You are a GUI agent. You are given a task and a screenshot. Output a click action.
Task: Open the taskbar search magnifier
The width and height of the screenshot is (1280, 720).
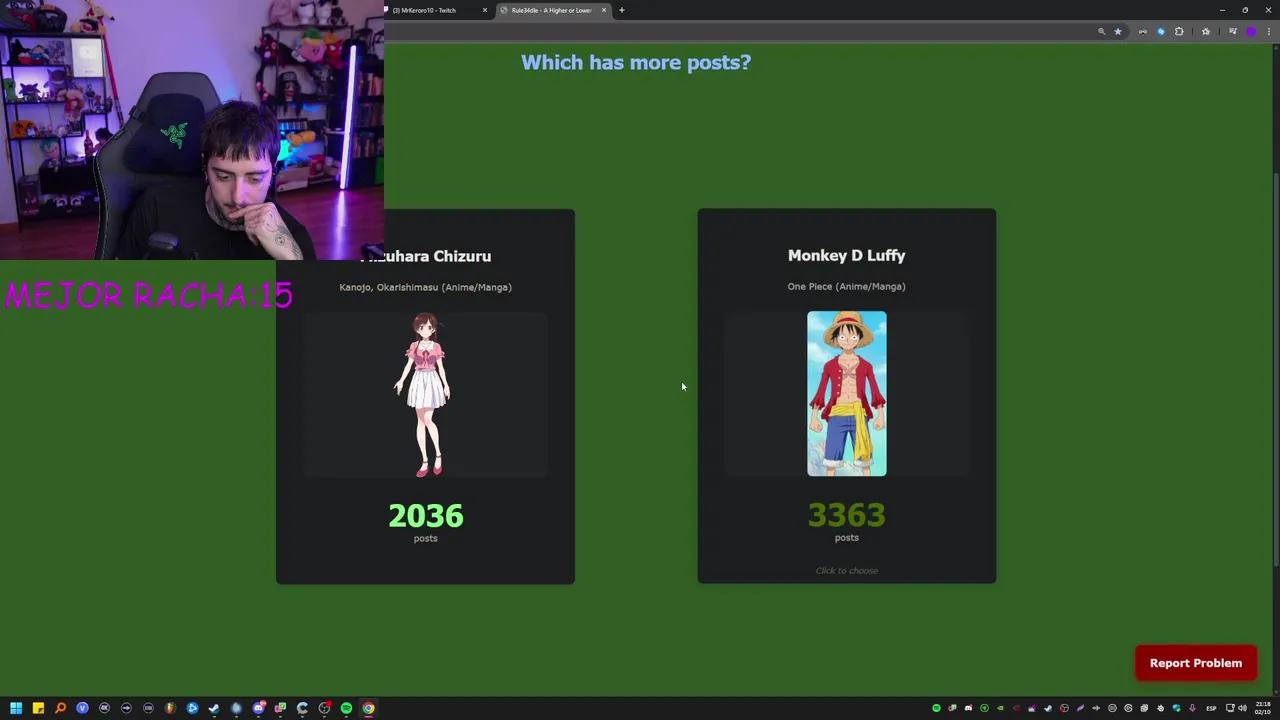[x=60, y=708]
